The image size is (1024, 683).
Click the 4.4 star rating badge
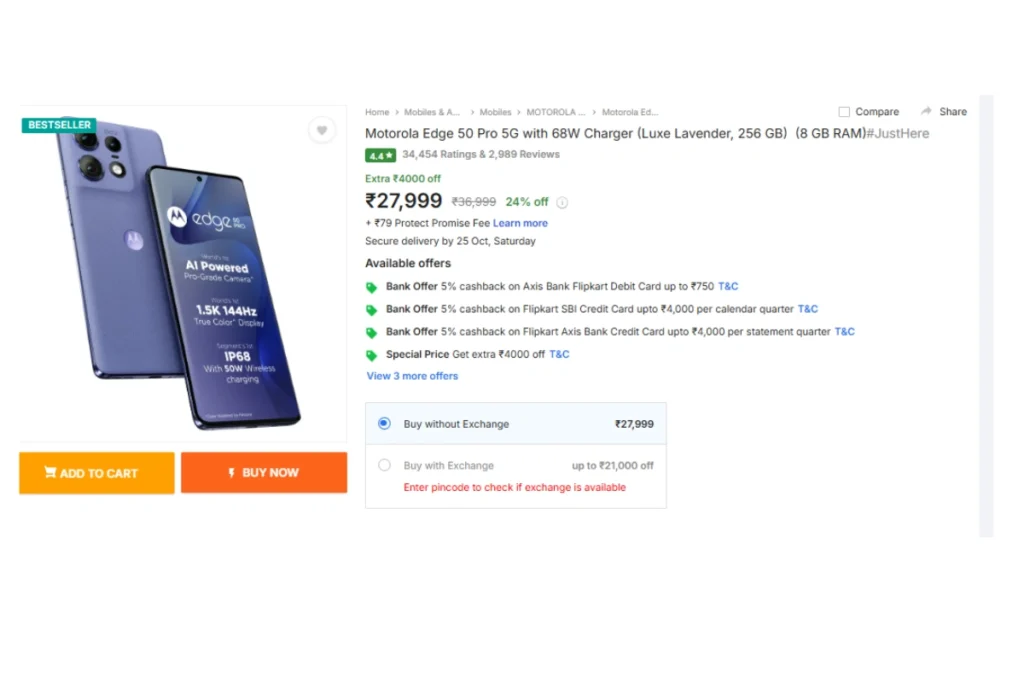coord(380,155)
